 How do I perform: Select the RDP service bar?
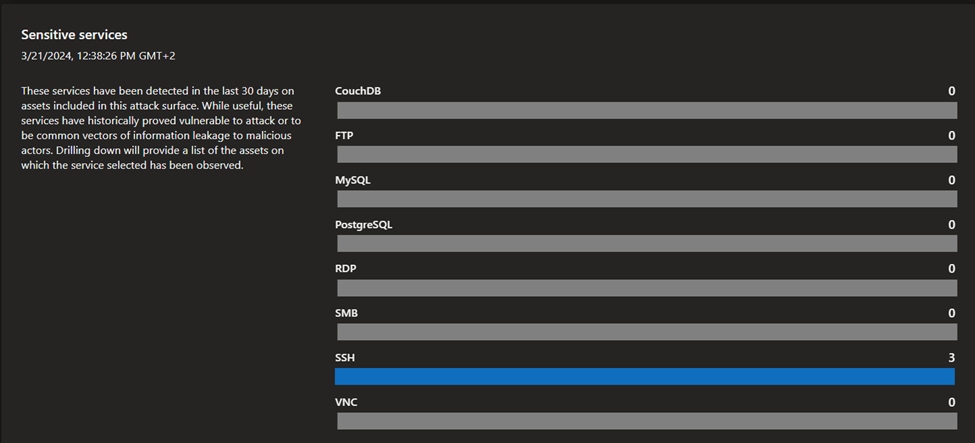click(647, 288)
